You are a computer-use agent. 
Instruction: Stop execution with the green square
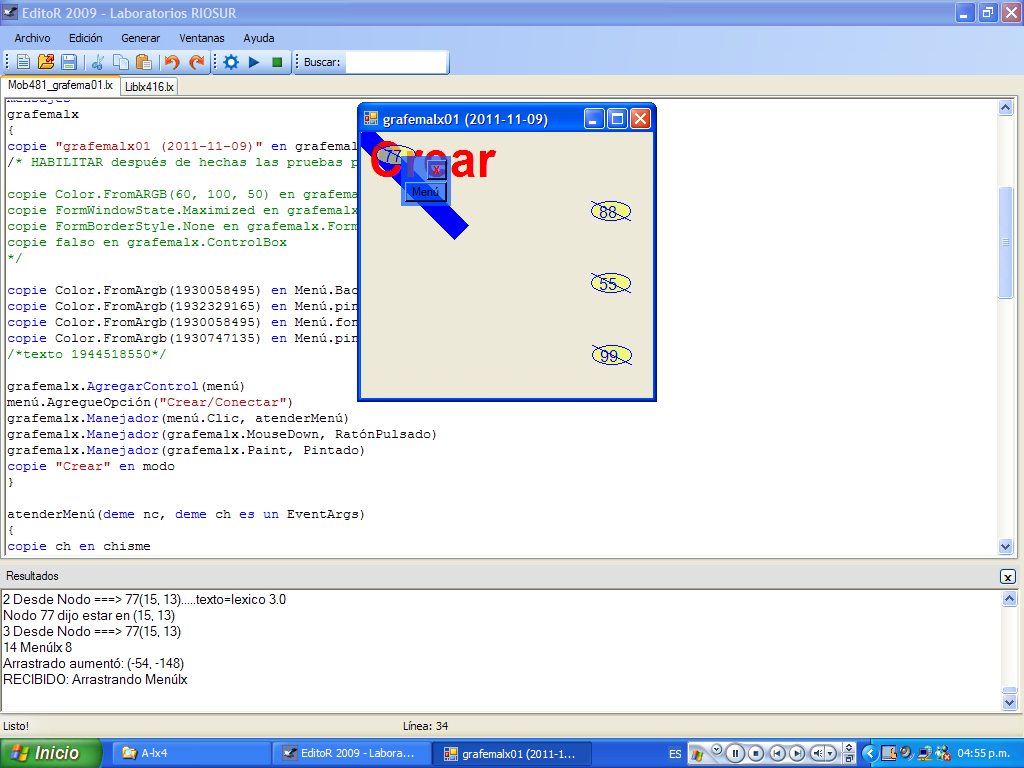pyautogui.click(x=277, y=62)
